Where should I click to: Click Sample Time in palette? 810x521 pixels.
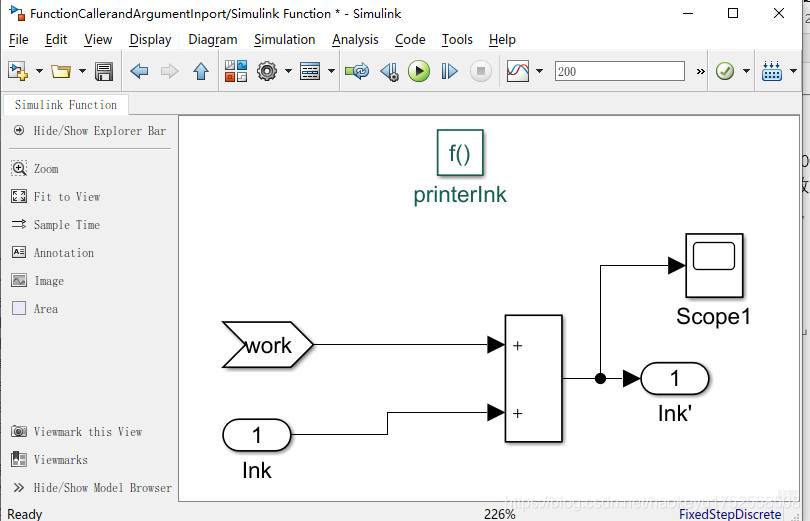[x=56, y=225]
